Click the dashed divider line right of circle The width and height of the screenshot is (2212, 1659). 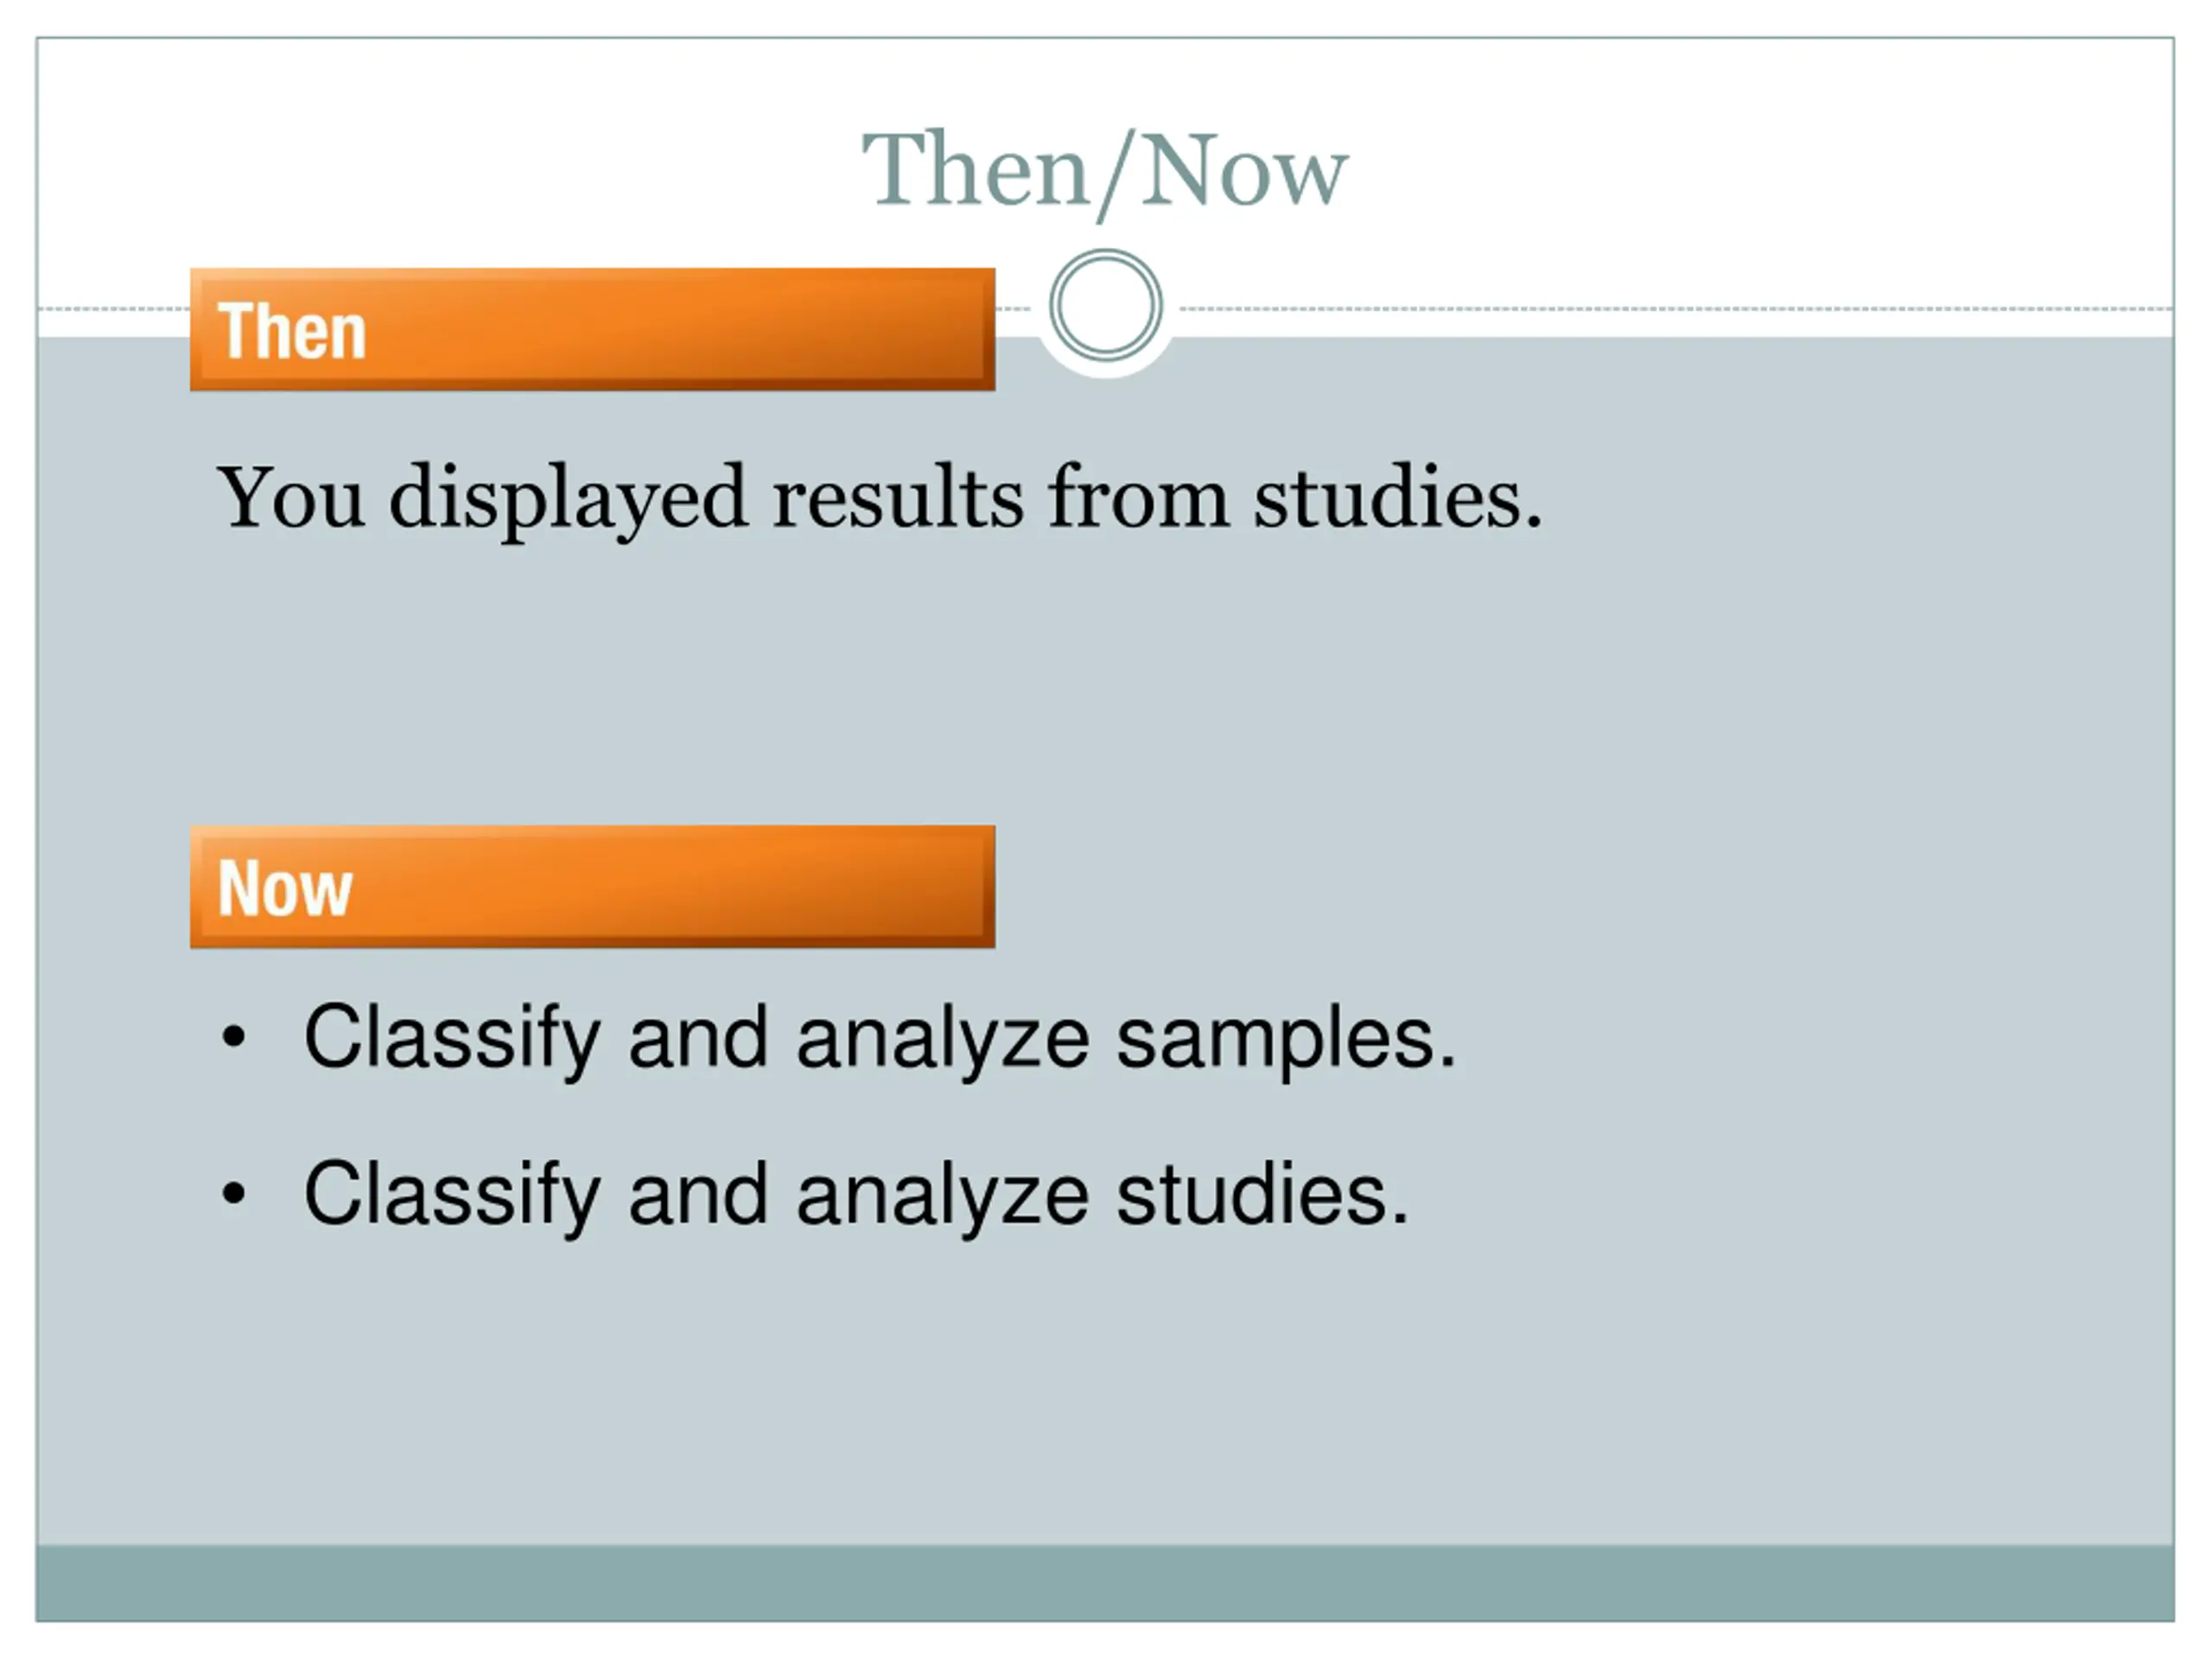pyautogui.click(x=1676, y=309)
